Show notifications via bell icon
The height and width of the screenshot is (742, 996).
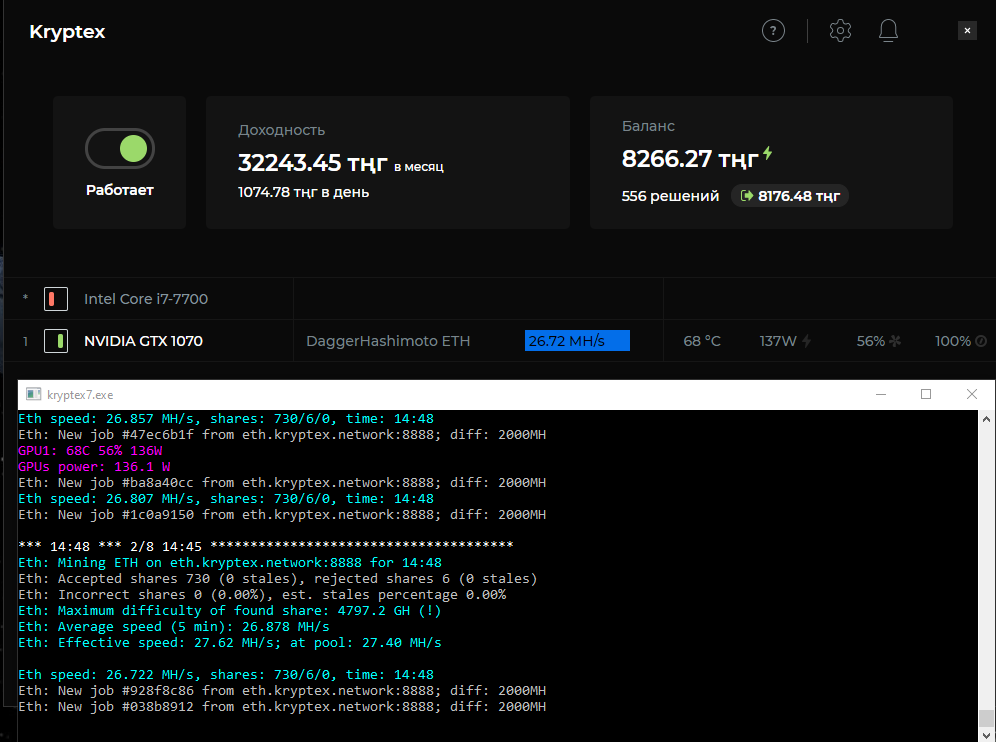pos(888,31)
